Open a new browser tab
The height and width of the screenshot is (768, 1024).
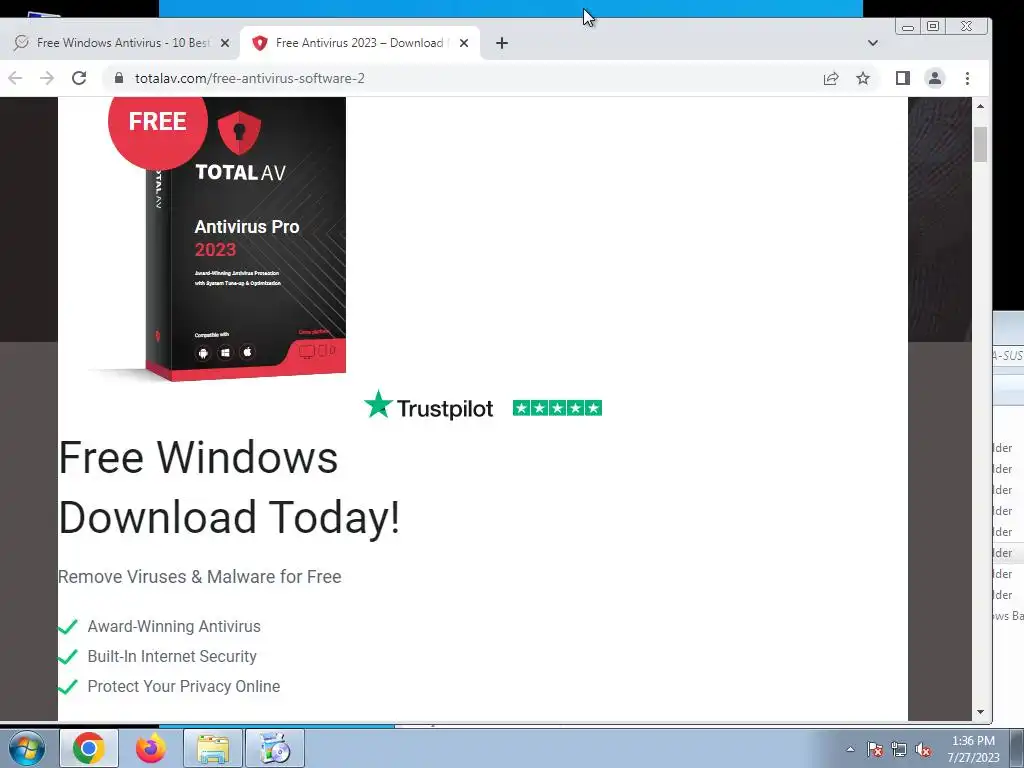pyautogui.click(x=502, y=43)
